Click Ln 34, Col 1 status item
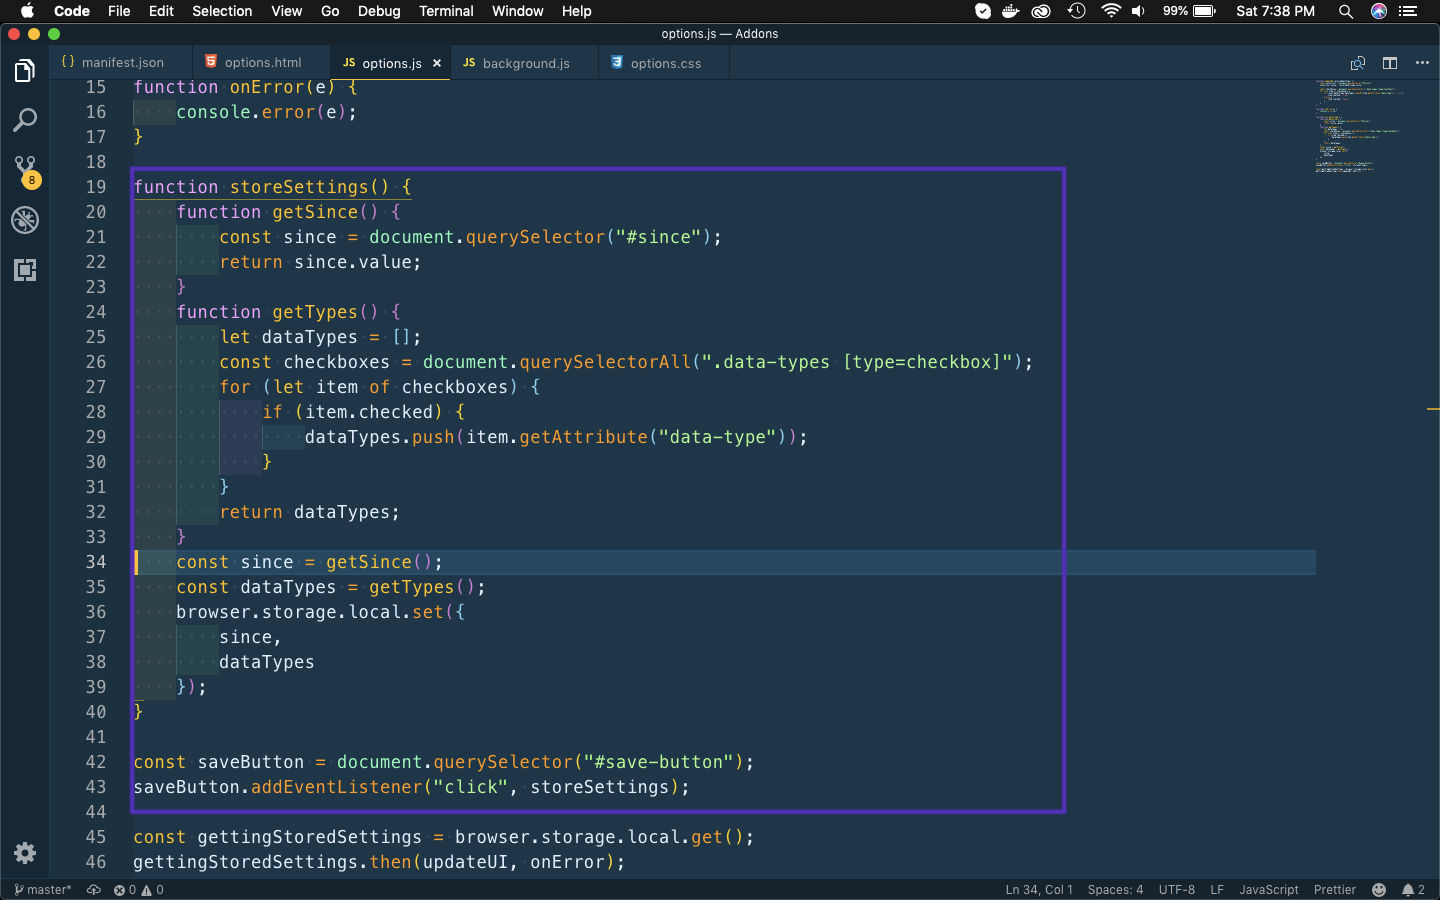 point(1039,890)
